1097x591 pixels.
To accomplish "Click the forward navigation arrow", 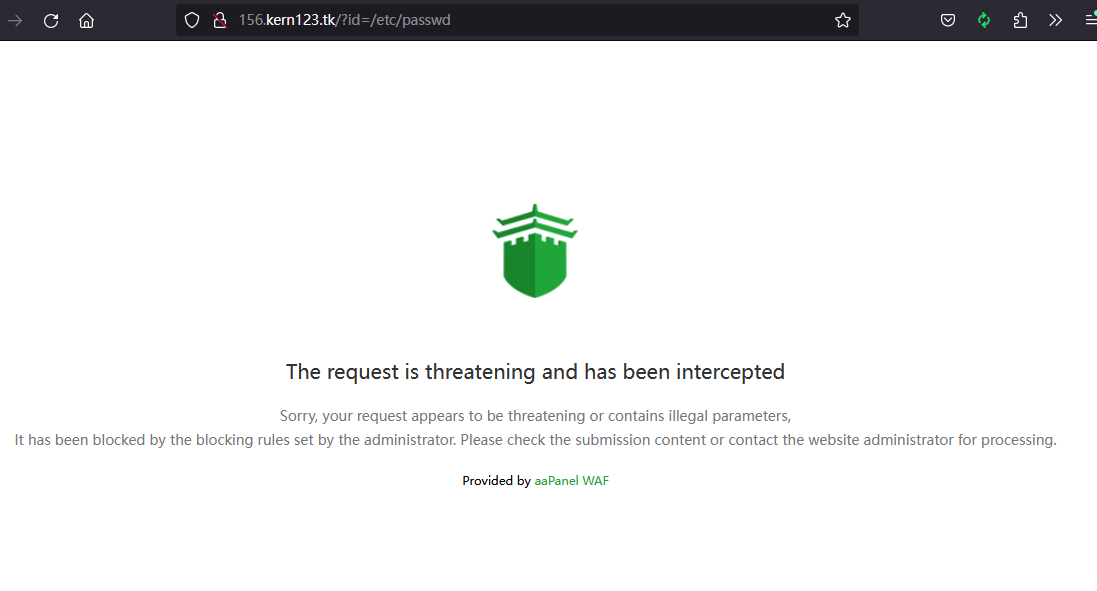I will coord(15,20).
